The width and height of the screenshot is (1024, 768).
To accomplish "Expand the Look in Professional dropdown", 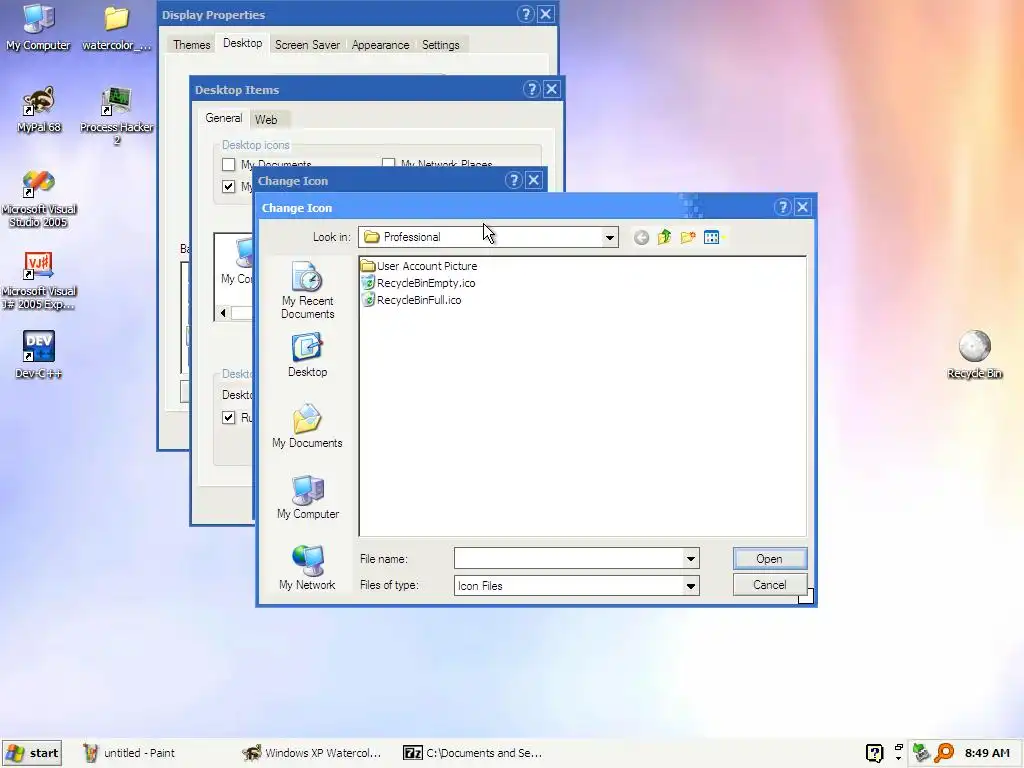I will coord(609,237).
